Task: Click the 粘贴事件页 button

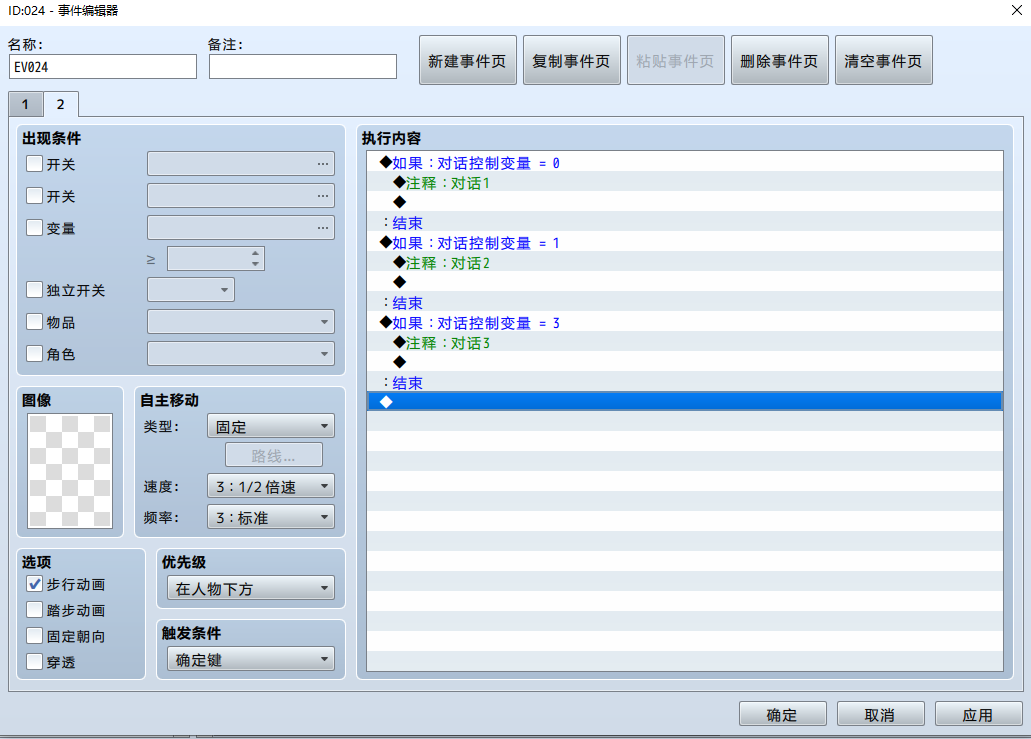Action: pos(675,60)
